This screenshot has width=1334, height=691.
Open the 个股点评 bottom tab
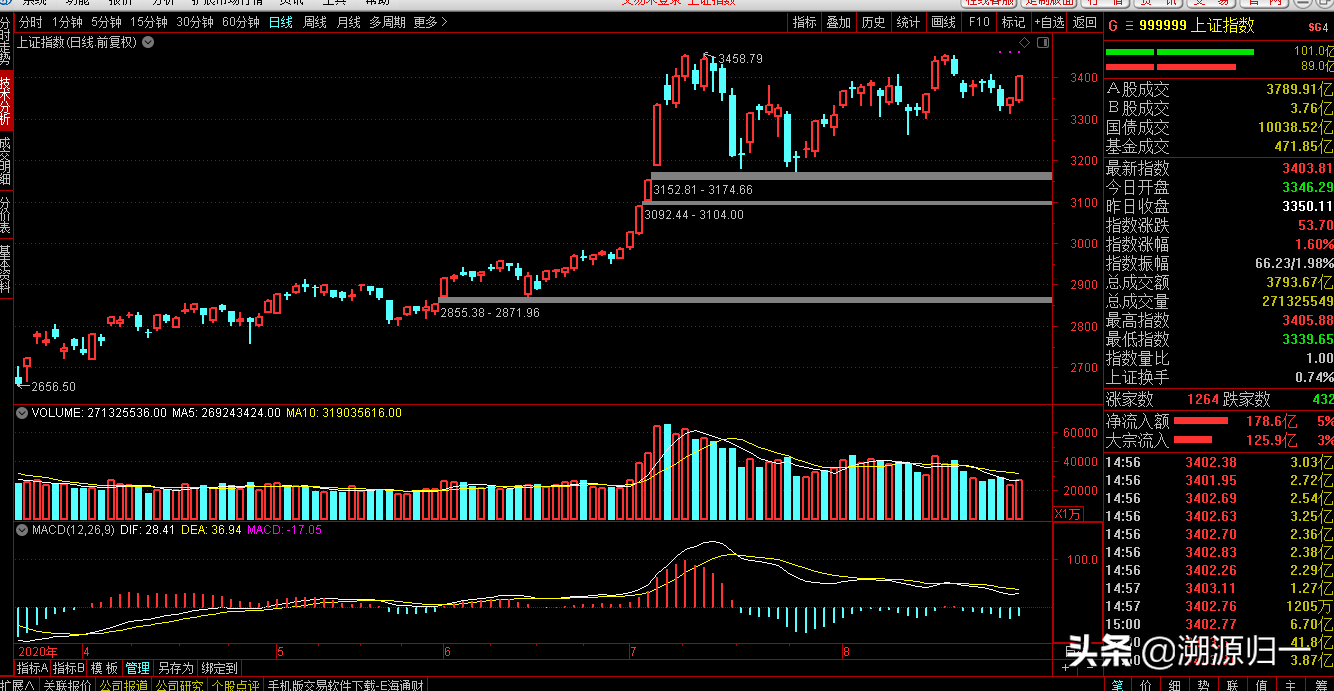pos(235,685)
